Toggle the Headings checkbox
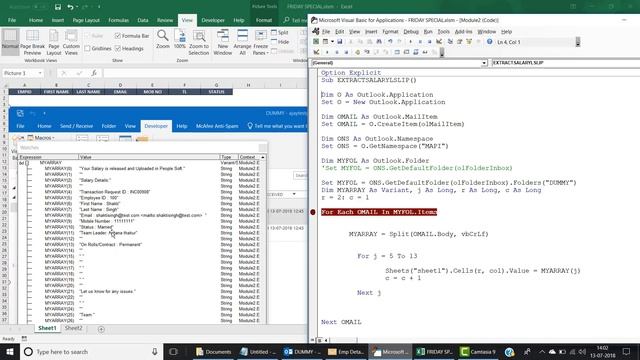 coord(118,48)
